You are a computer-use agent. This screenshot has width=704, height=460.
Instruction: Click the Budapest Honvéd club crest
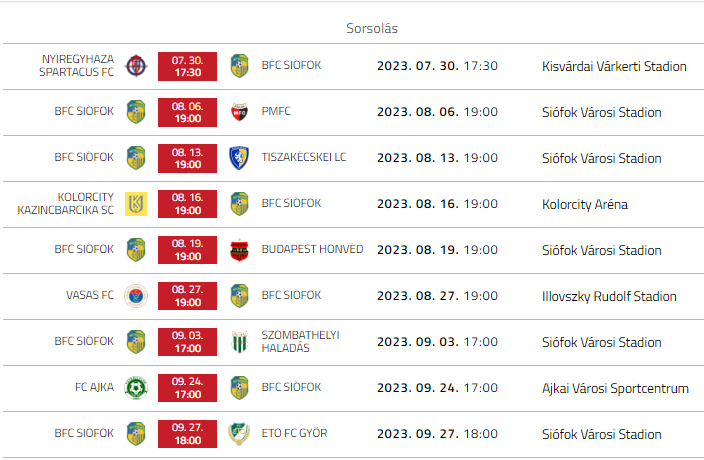(238, 250)
